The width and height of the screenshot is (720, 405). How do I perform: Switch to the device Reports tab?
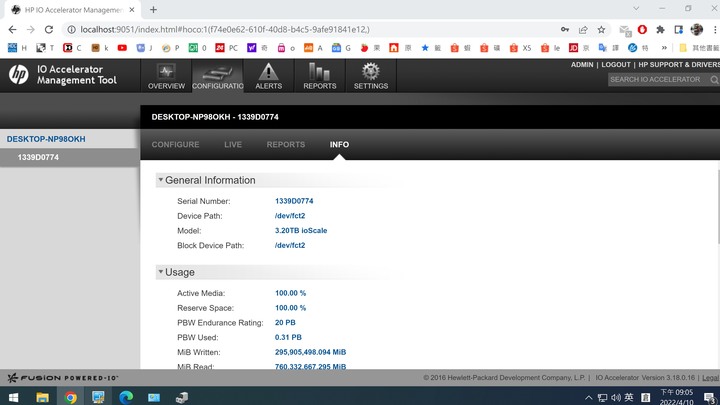click(286, 145)
